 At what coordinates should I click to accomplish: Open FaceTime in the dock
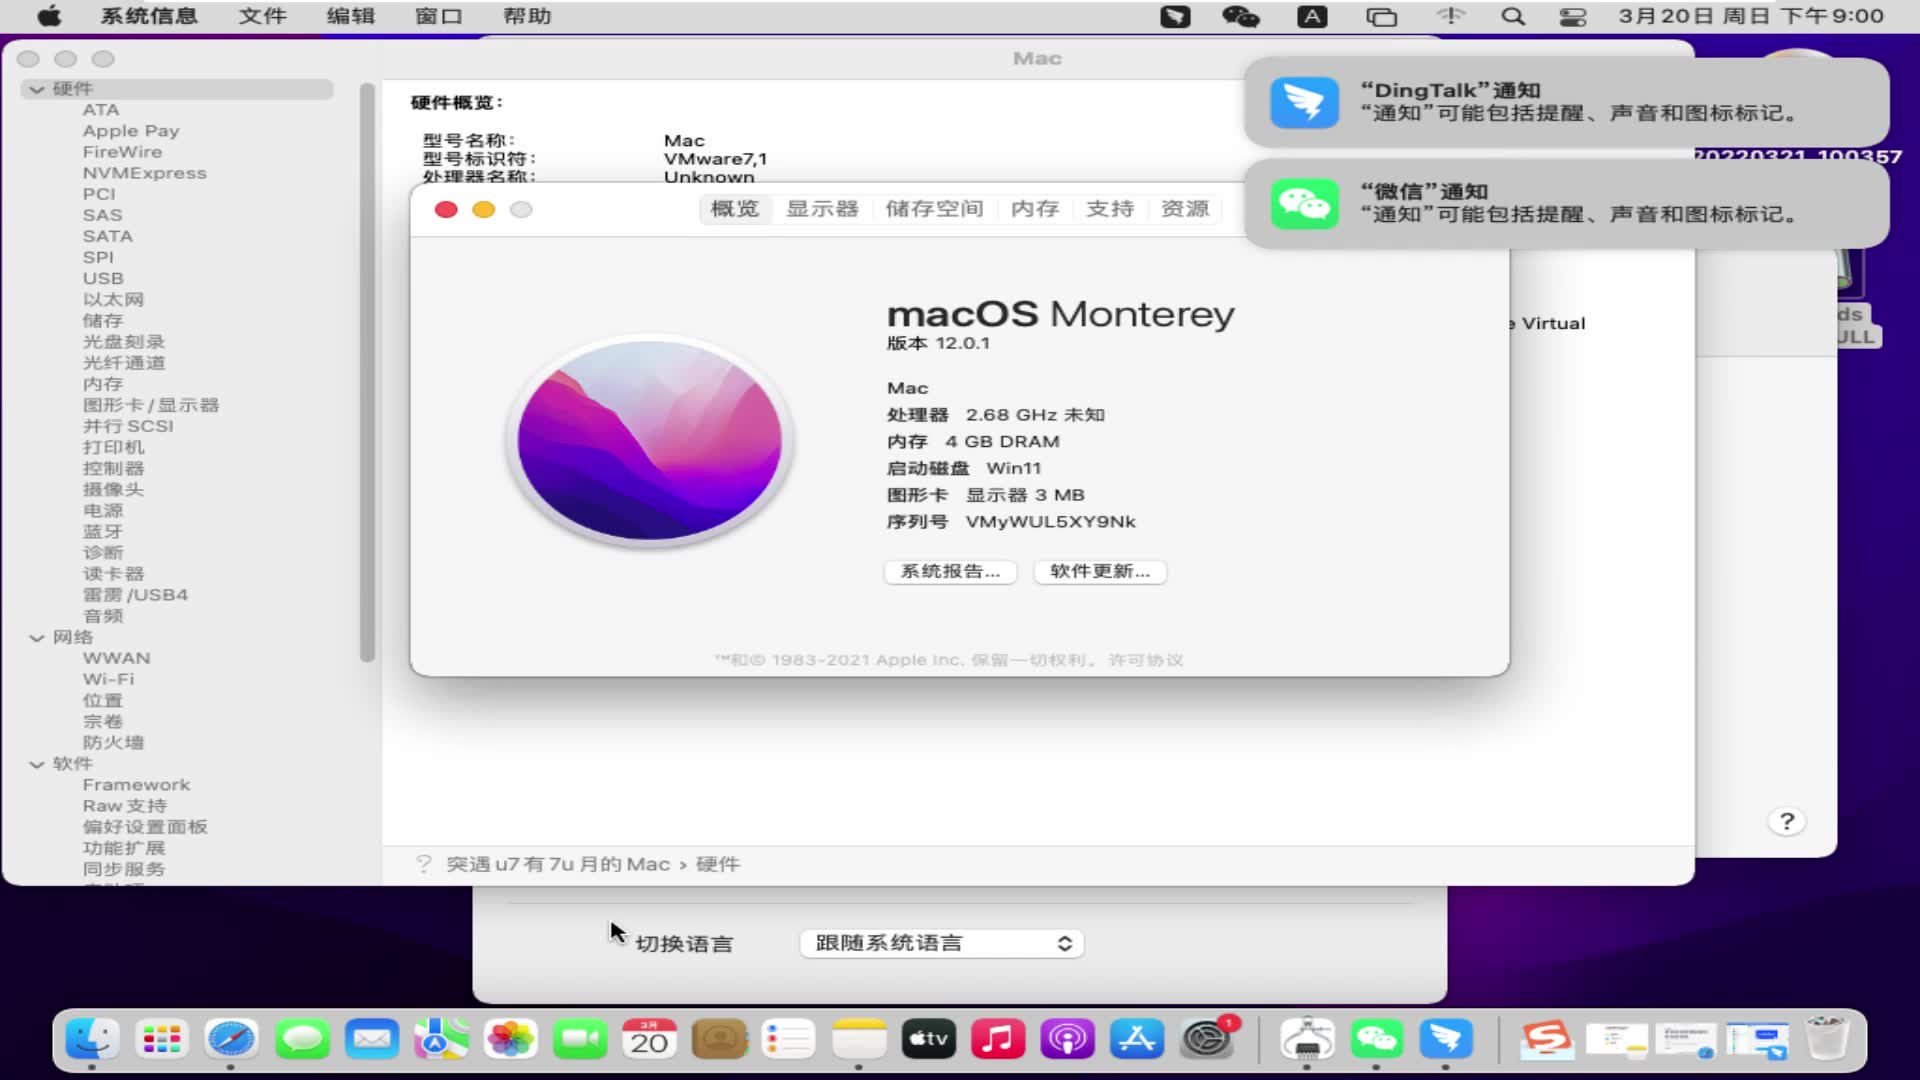tap(580, 1040)
